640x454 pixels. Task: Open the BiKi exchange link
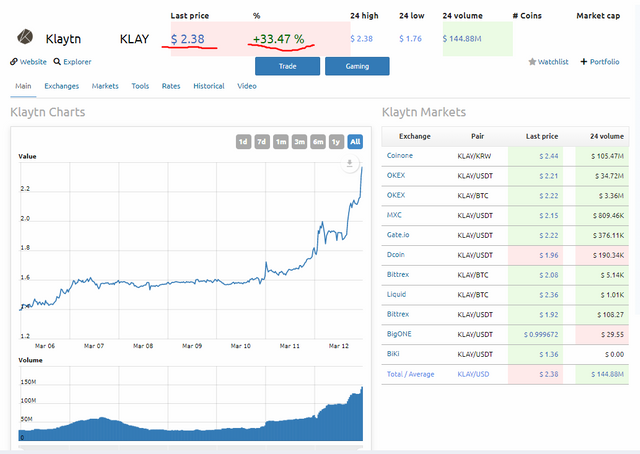[393, 354]
